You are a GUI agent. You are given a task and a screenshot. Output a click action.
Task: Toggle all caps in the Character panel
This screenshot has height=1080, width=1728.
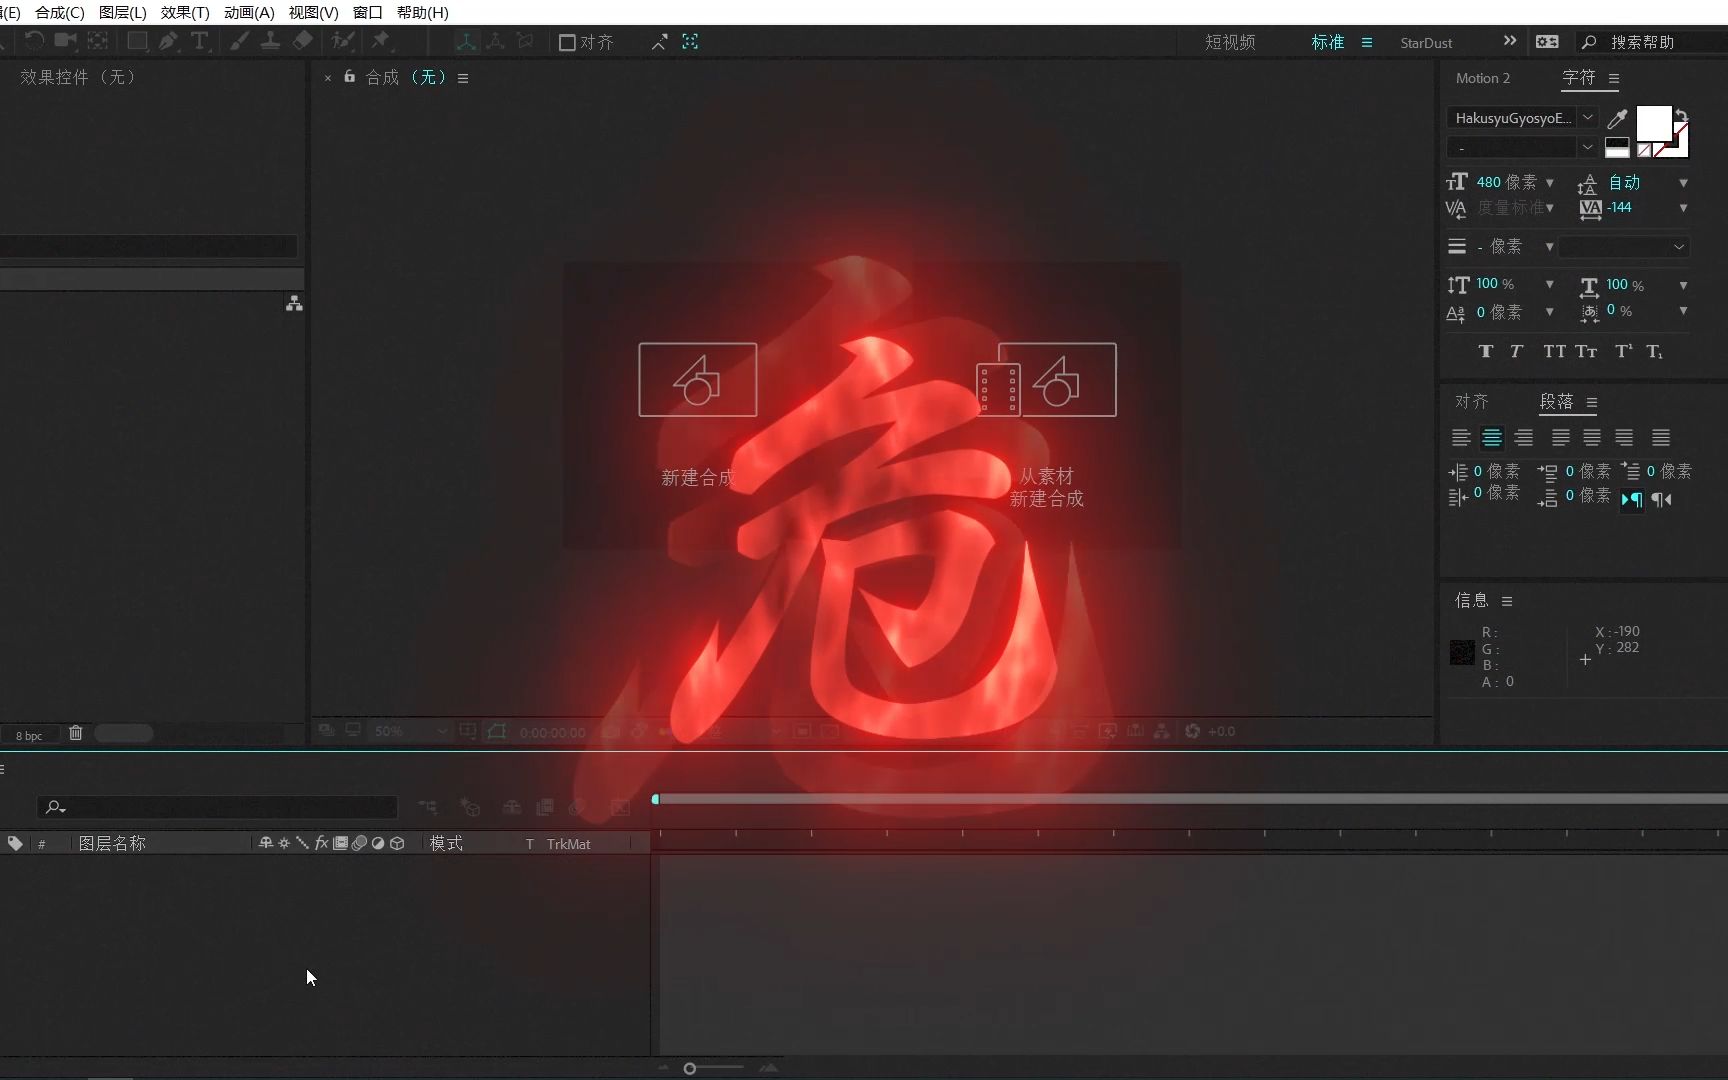[x=1553, y=351]
